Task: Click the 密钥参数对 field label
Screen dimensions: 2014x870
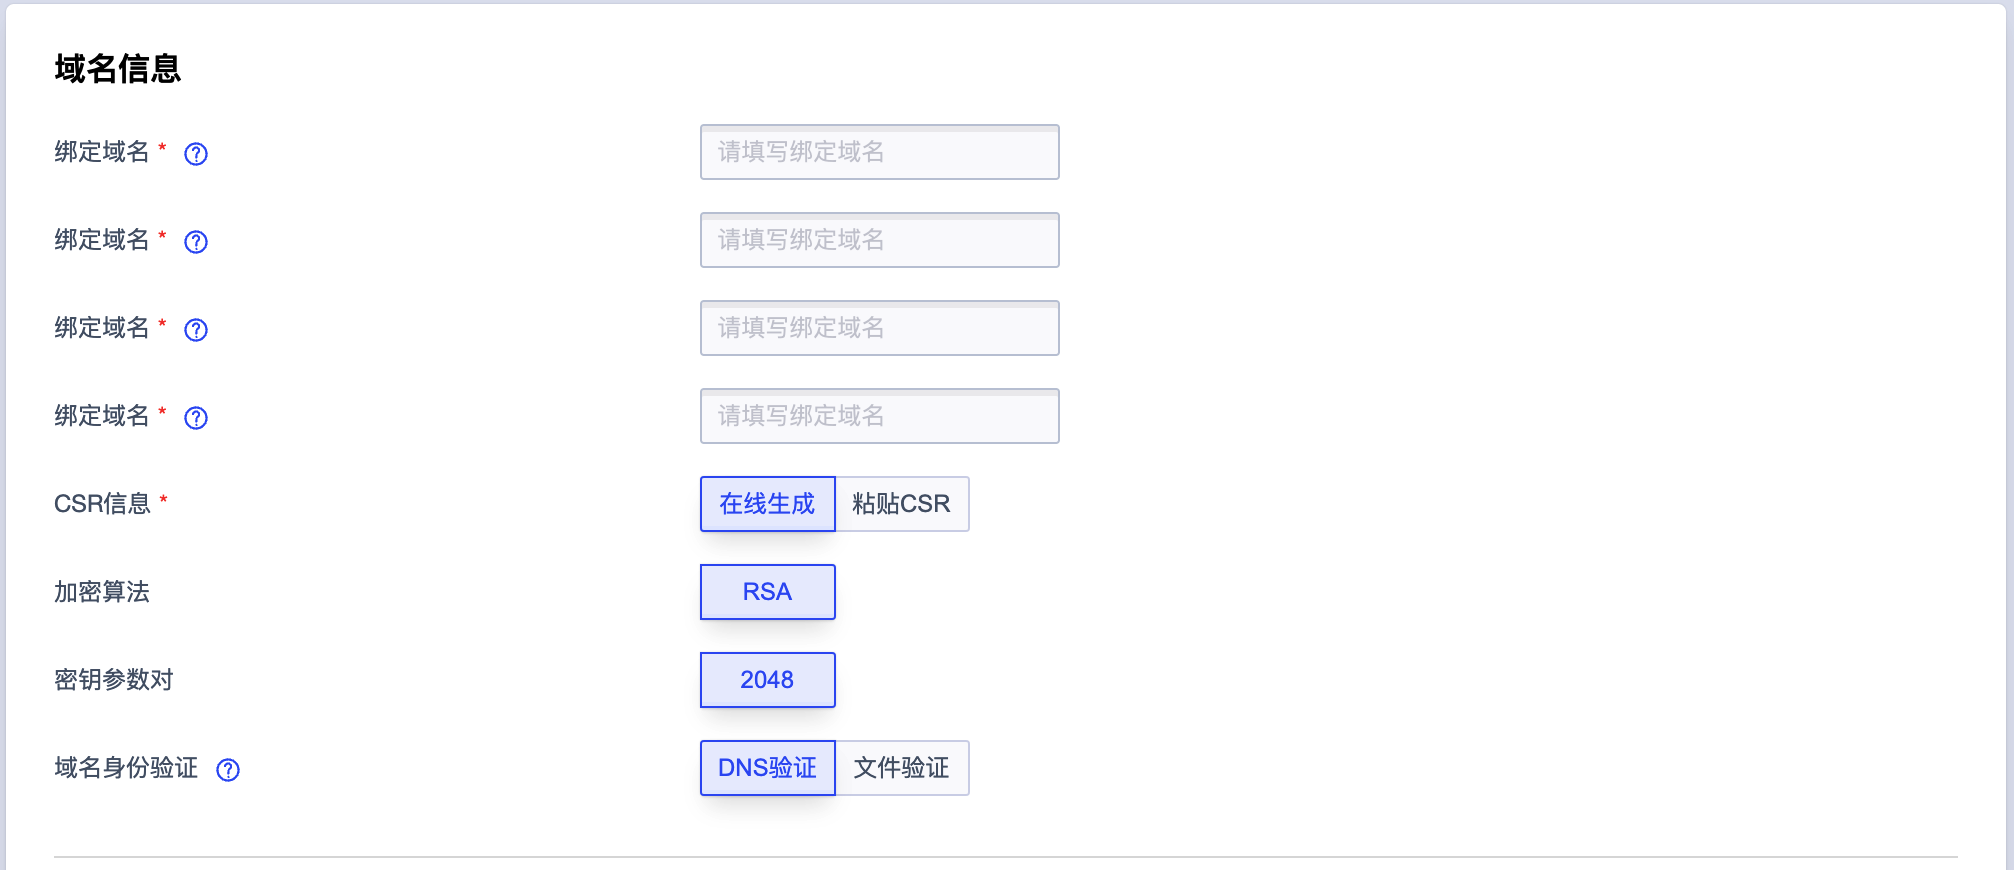Action: coord(112,680)
